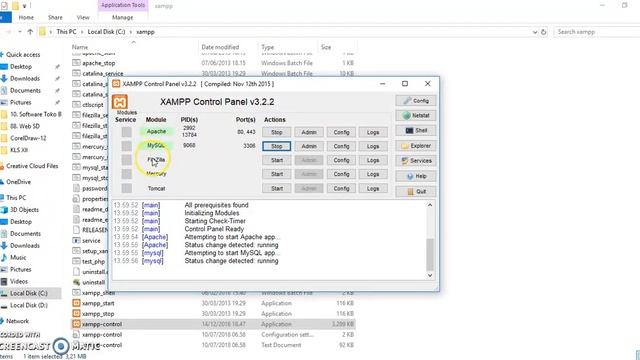Click XAMPP log scrollbar down arrow
The height and width of the screenshot is (360, 640).
tap(429, 275)
